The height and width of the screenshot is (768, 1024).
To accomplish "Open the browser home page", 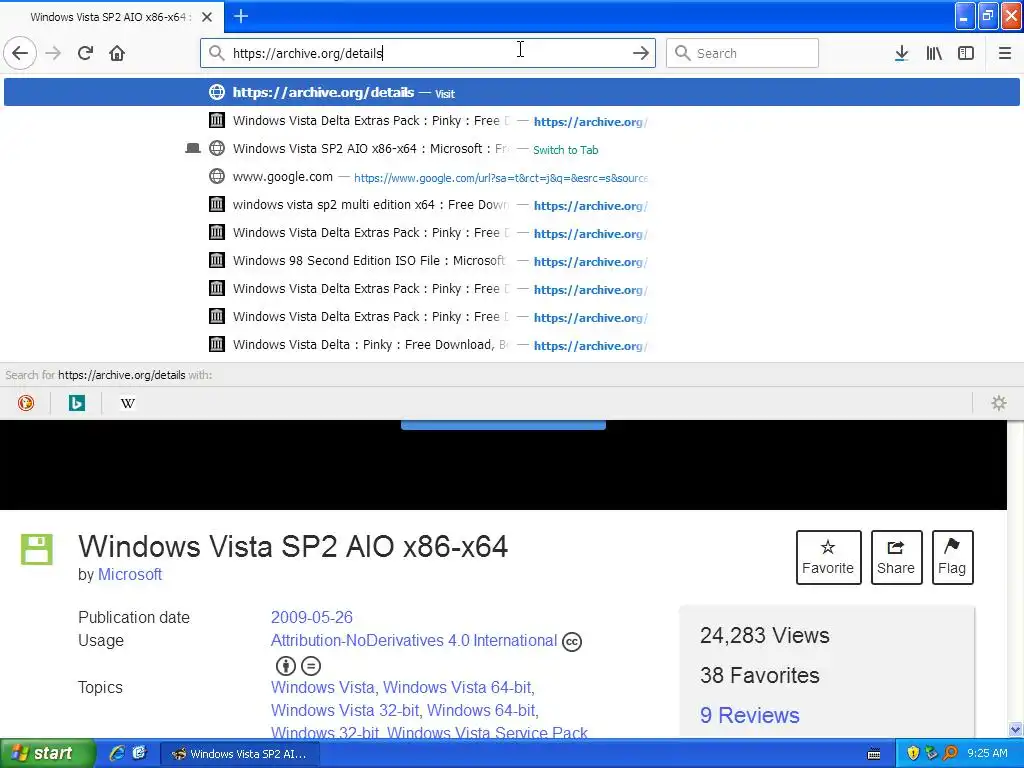I will tap(117, 53).
